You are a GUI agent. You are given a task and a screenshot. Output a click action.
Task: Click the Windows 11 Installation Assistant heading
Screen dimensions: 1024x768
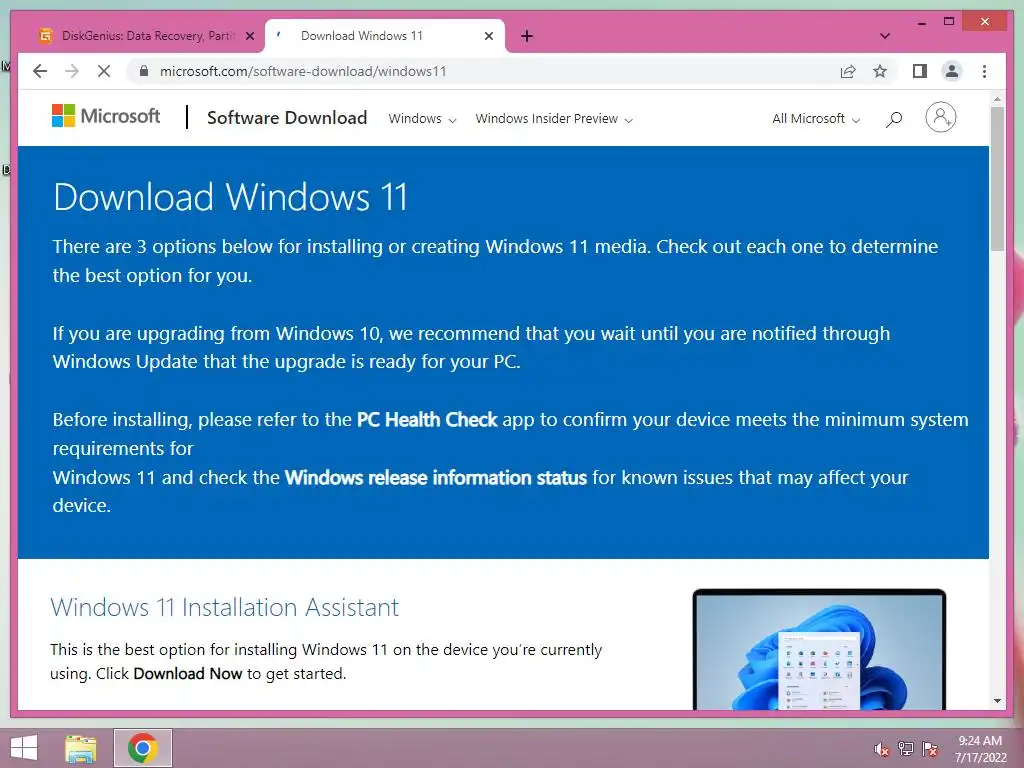pyautogui.click(x=224, y=607)
